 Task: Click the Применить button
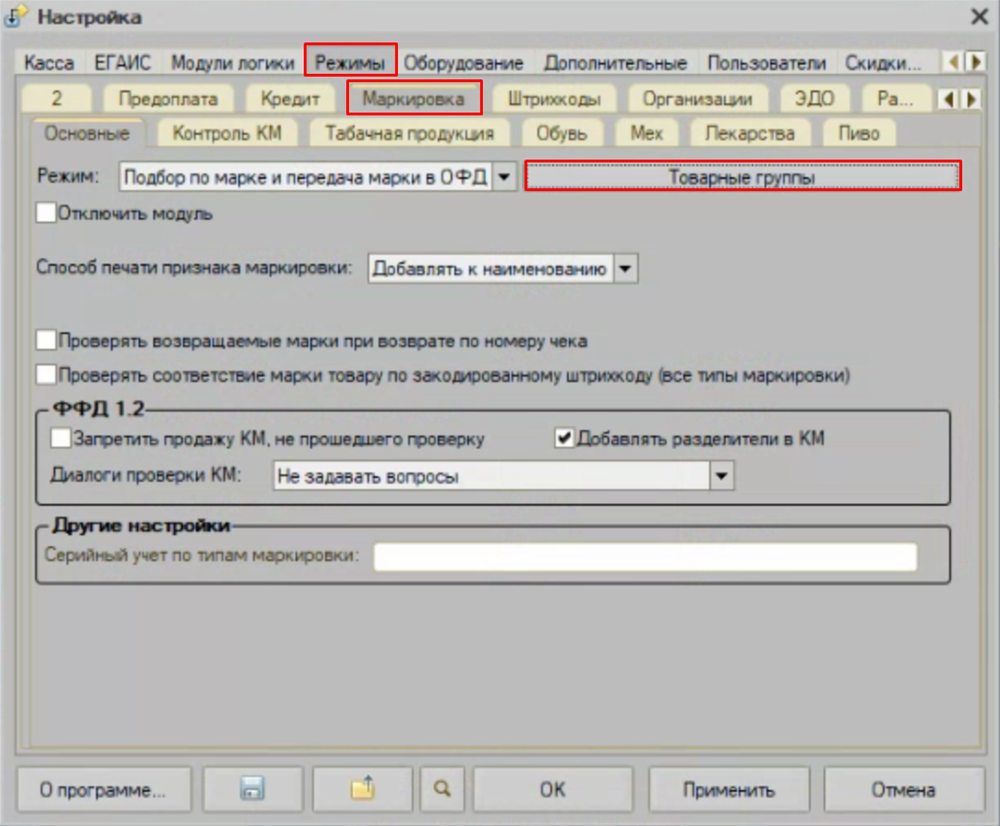729,789
